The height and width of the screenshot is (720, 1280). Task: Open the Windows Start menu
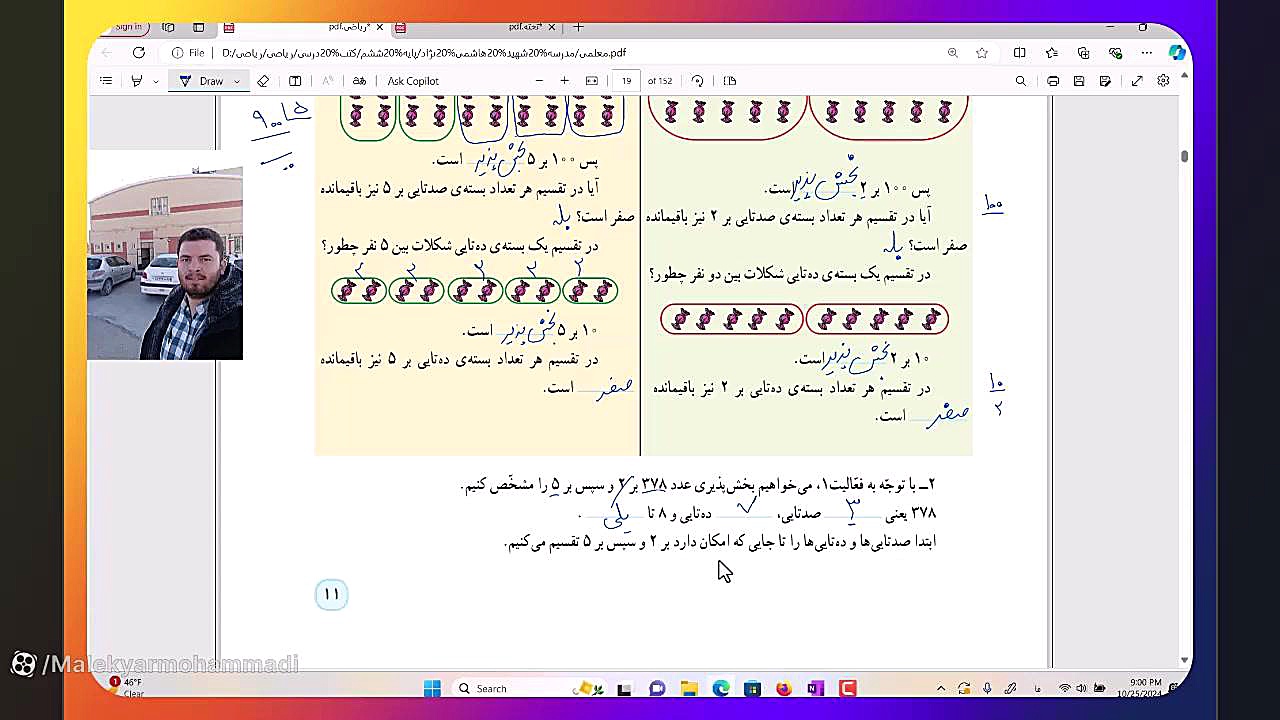432,688
